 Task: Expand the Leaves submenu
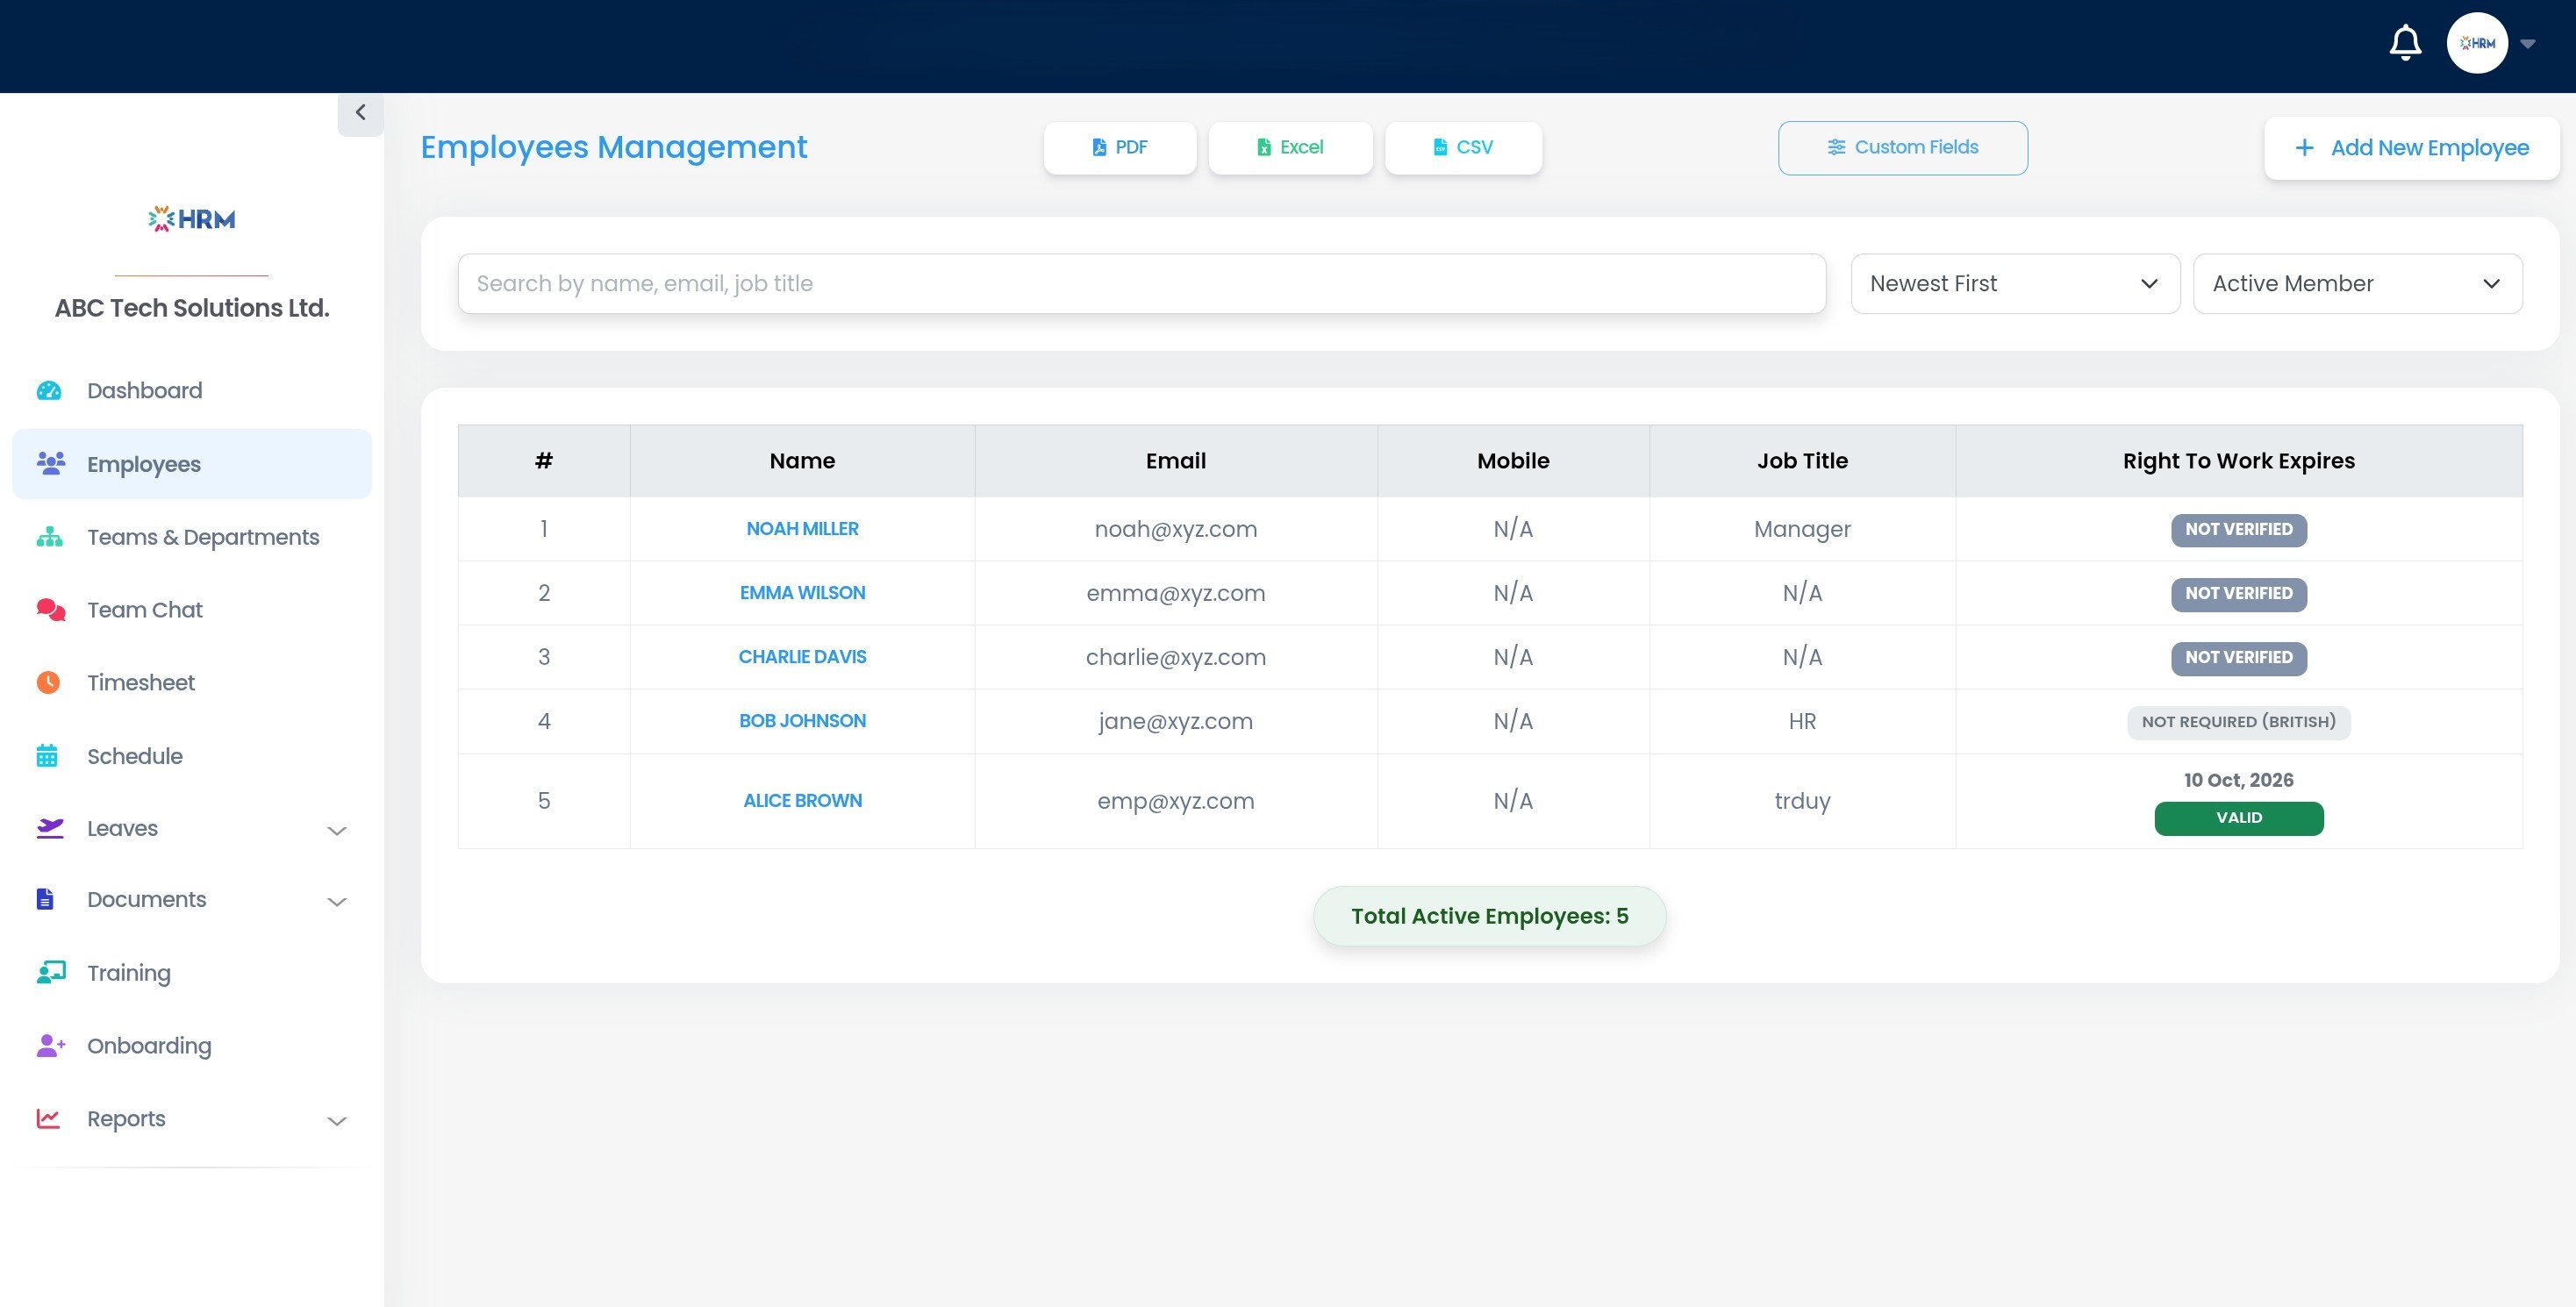[337, 830]
